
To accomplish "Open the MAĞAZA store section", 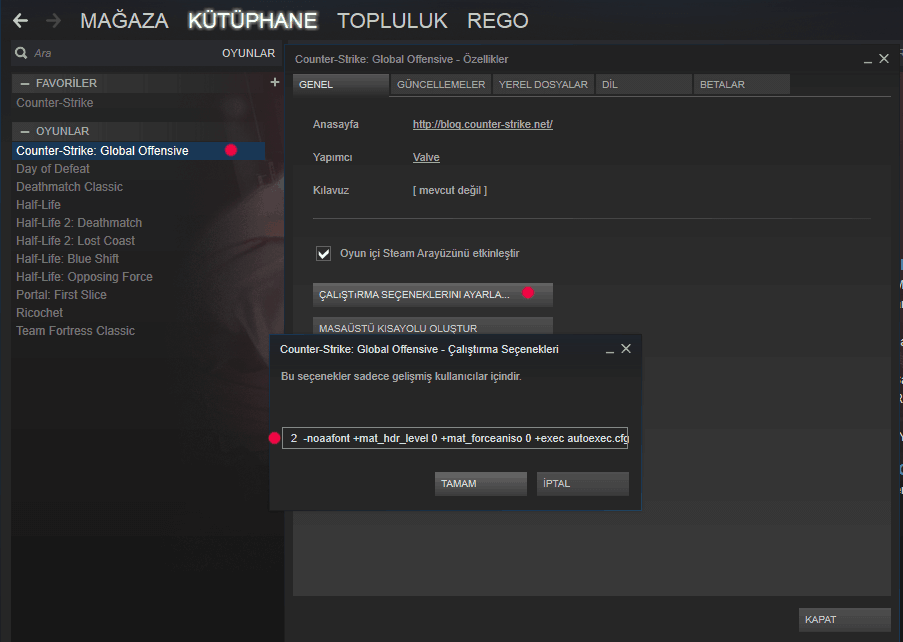I will (124, 21).
